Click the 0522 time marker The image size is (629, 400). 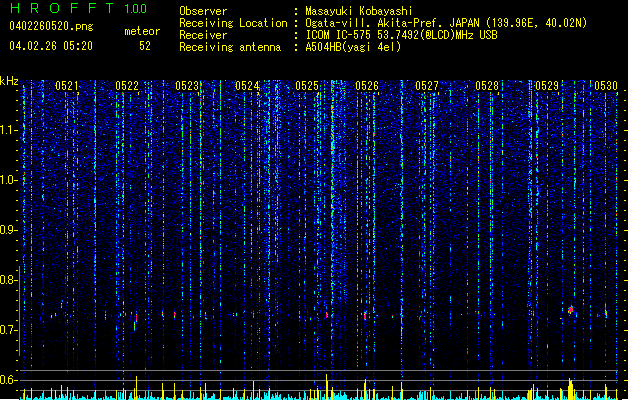(x=127, y=86)
